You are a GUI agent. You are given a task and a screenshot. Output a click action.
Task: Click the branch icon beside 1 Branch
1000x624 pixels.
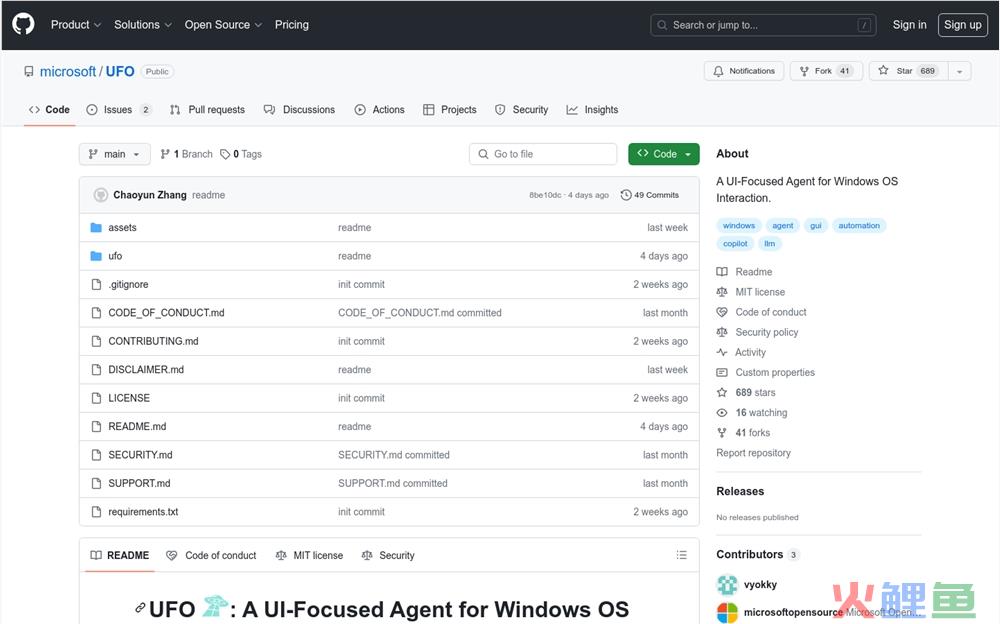click(165, 154)
